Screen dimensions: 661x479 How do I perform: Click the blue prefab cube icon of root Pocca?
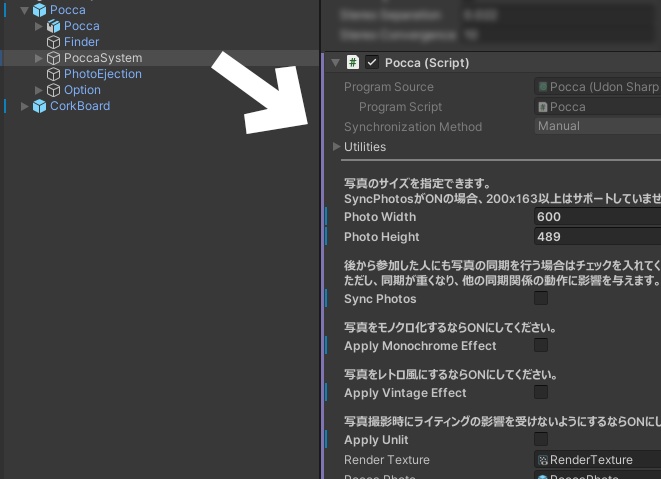(x=40, y=10)
